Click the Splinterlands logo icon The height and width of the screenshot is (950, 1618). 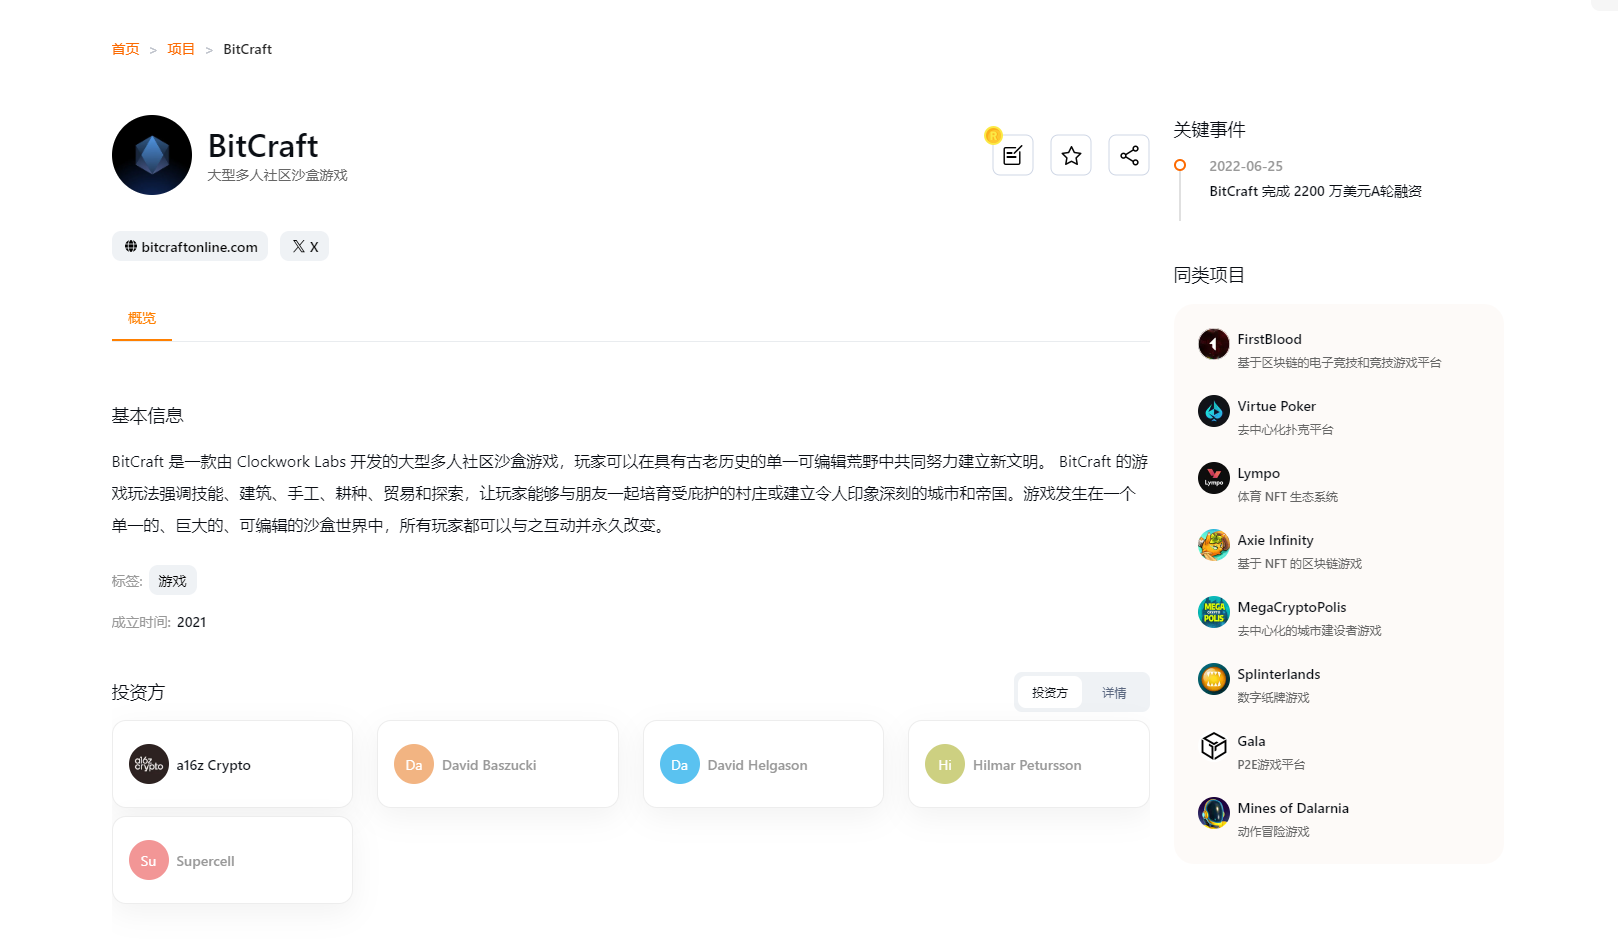point(1214,679)
